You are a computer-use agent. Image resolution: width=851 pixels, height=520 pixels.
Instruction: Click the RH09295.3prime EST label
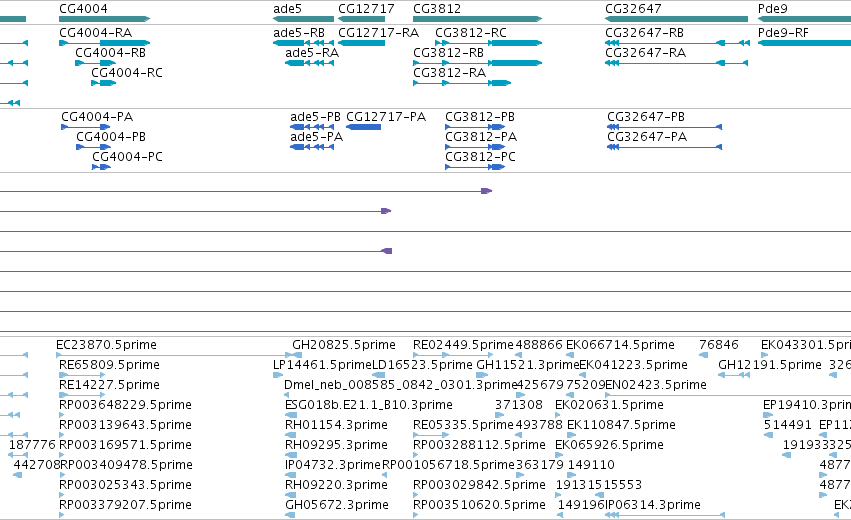coord(336,445)
